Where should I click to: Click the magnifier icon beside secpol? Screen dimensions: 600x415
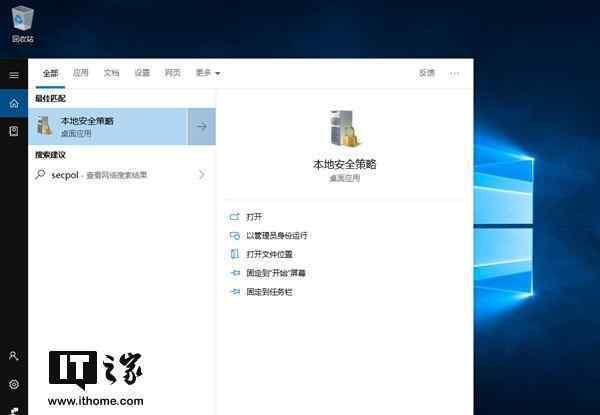(40, 175)
